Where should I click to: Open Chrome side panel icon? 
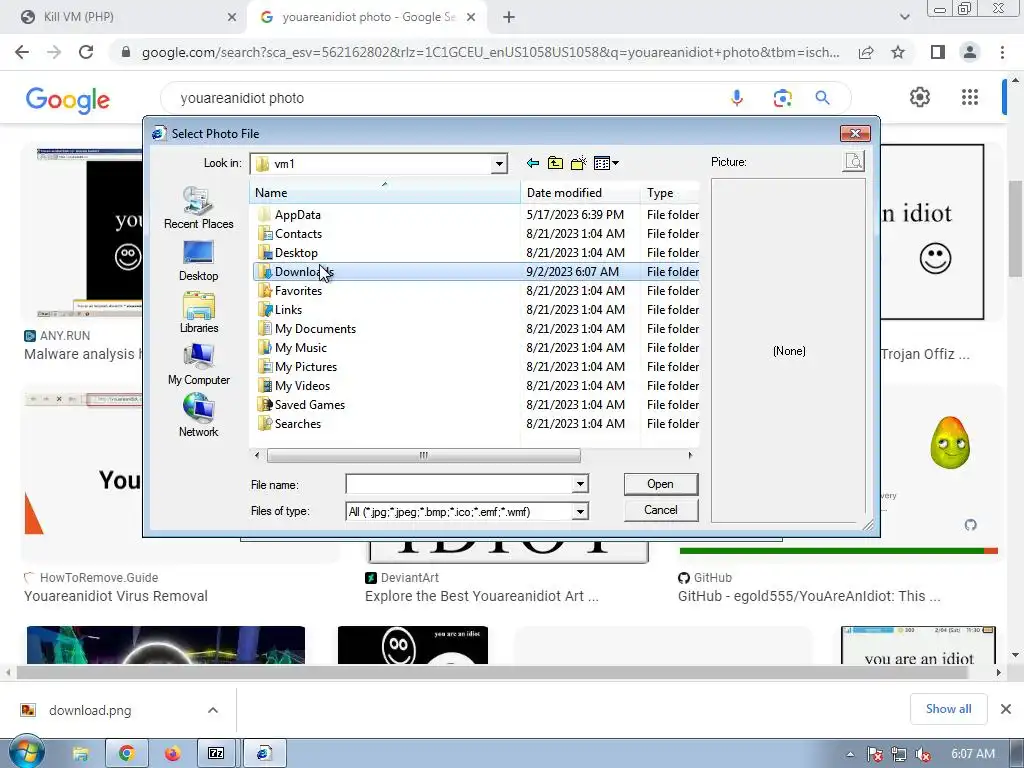tap(938, 52)
